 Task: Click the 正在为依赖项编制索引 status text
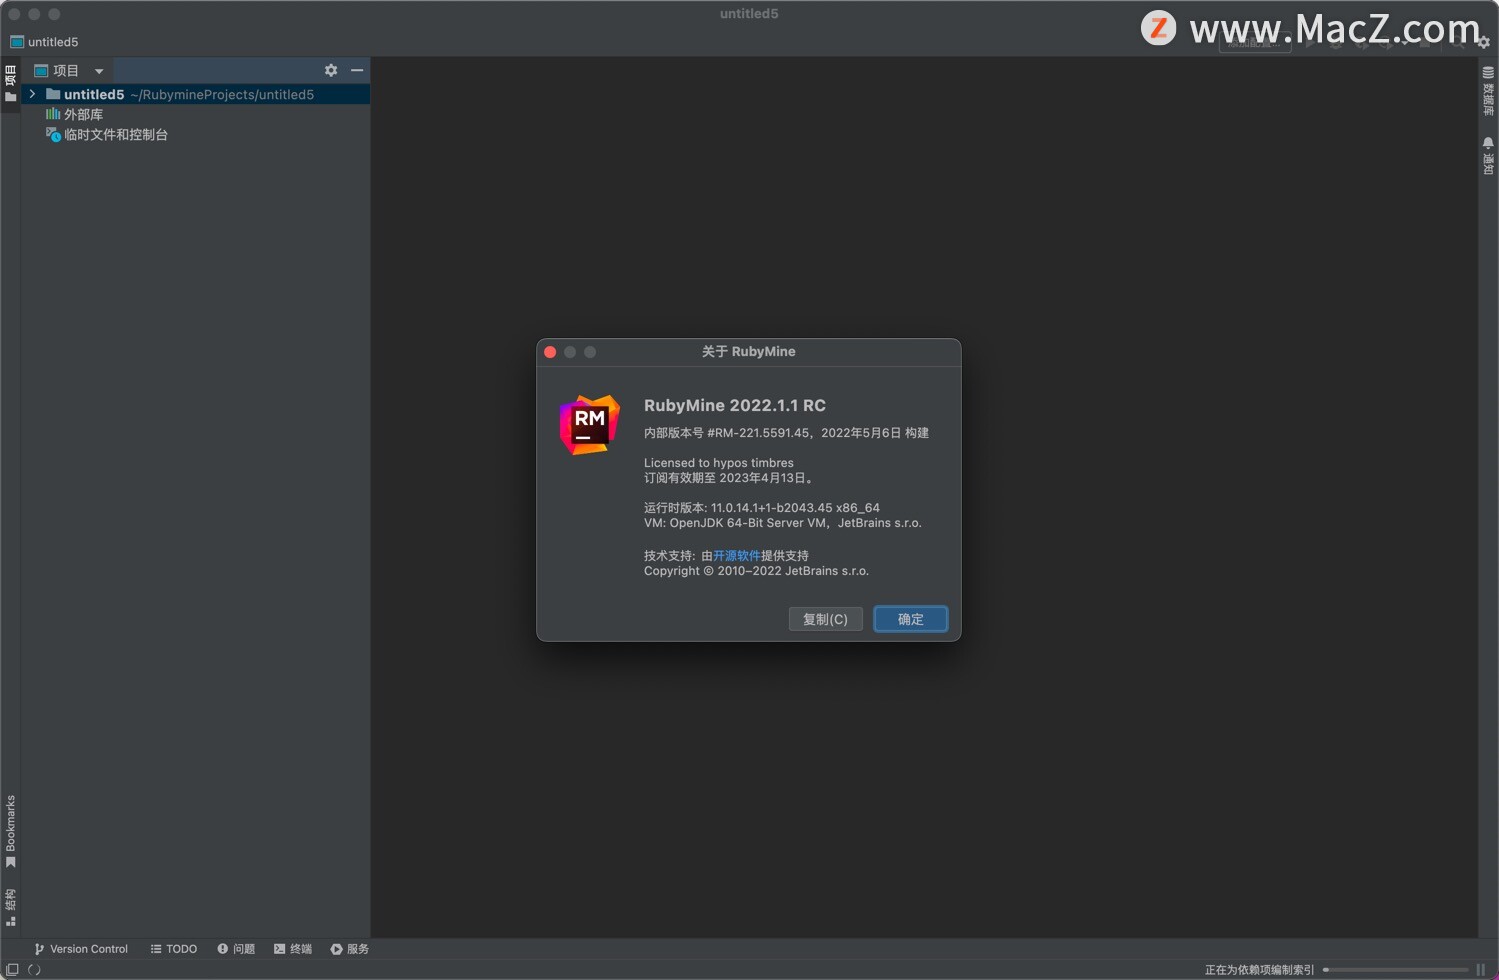point(1260,969)
